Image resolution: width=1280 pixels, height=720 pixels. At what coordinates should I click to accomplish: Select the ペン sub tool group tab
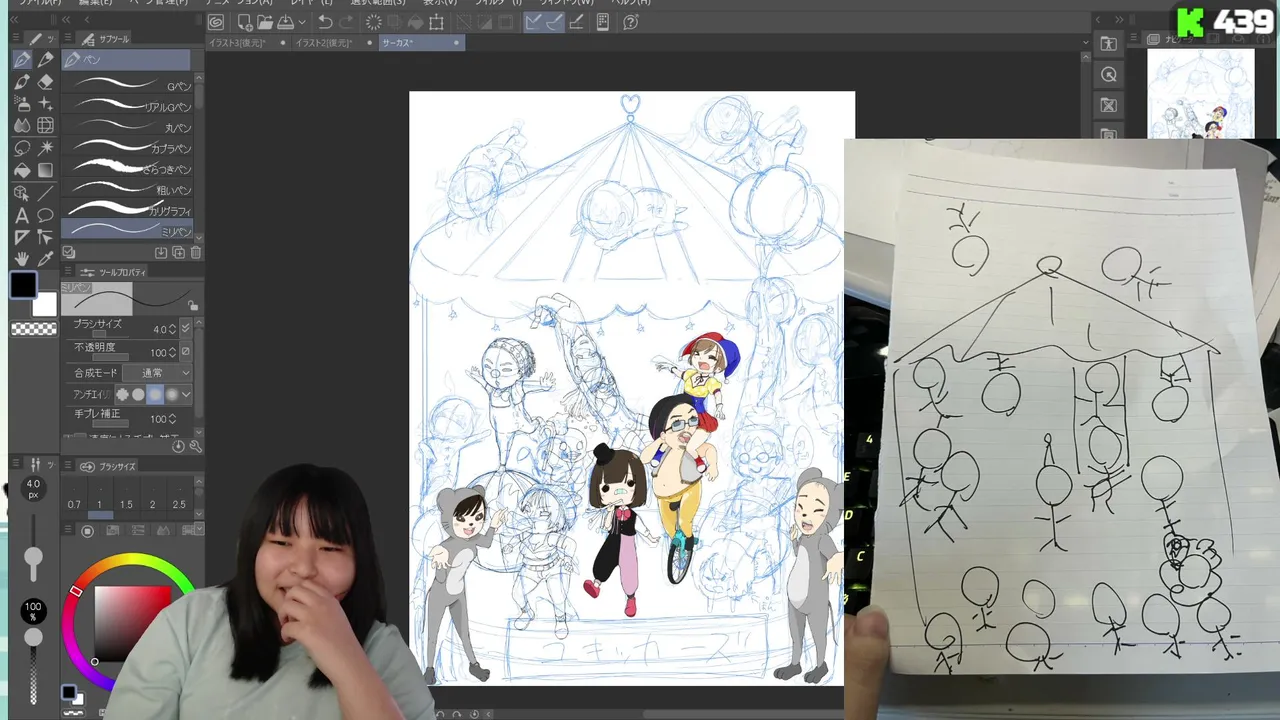[126, 60]
